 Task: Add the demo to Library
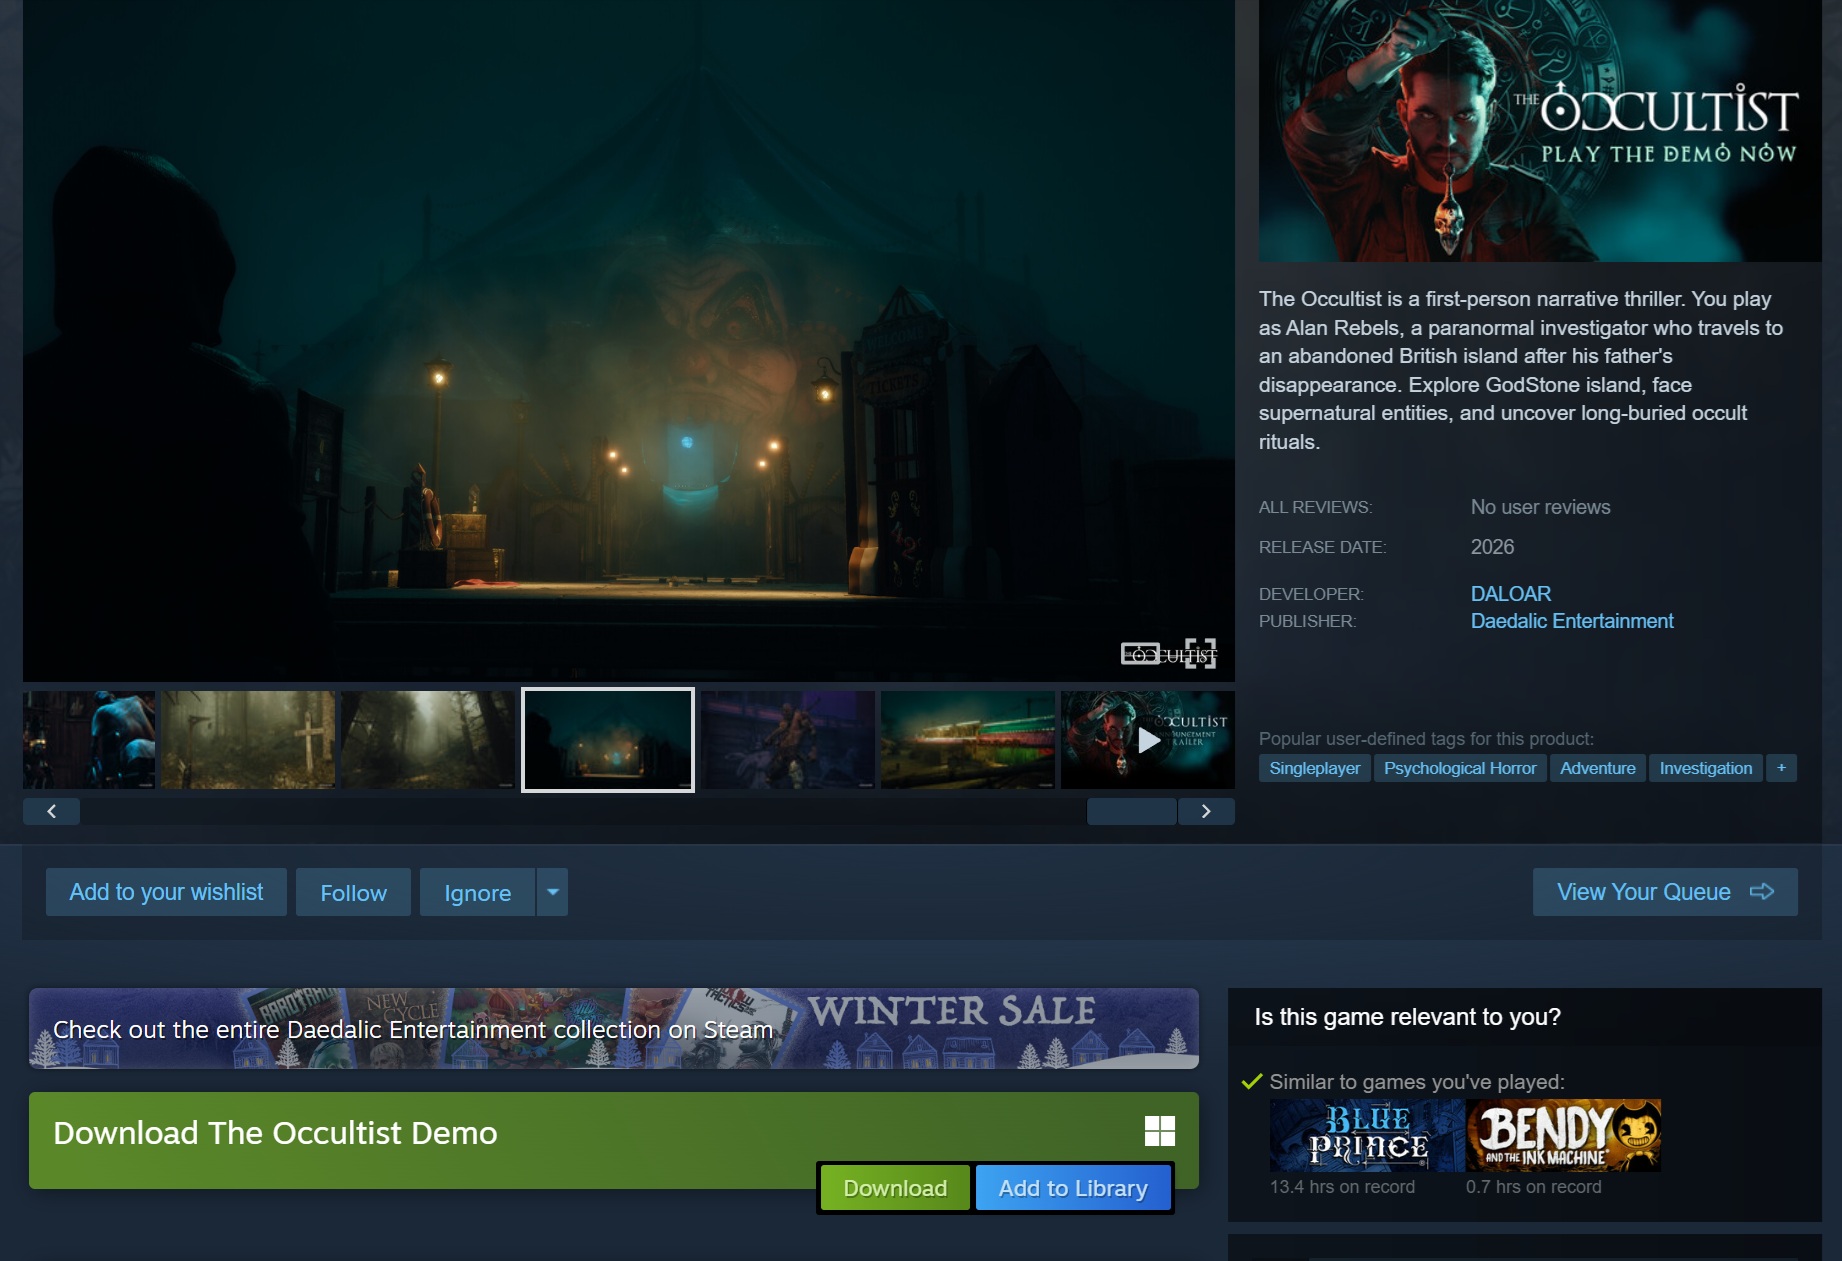(x=1073, y=1188)
